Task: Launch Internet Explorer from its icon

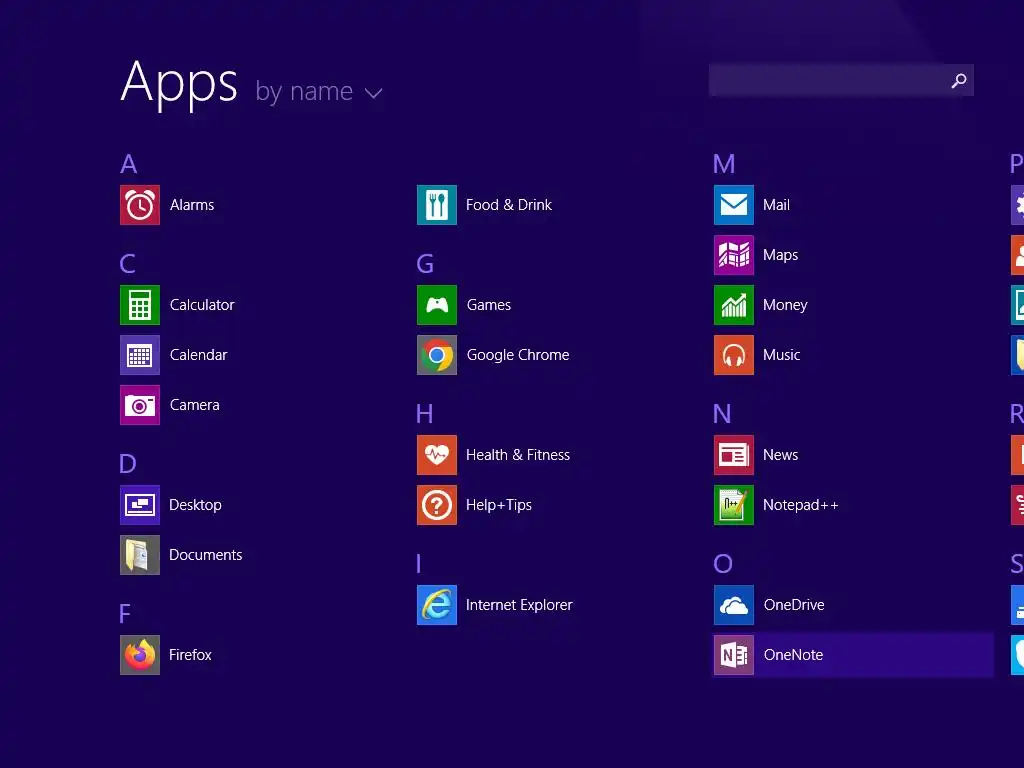Action: pyautogui.click(x=437, y=605)
